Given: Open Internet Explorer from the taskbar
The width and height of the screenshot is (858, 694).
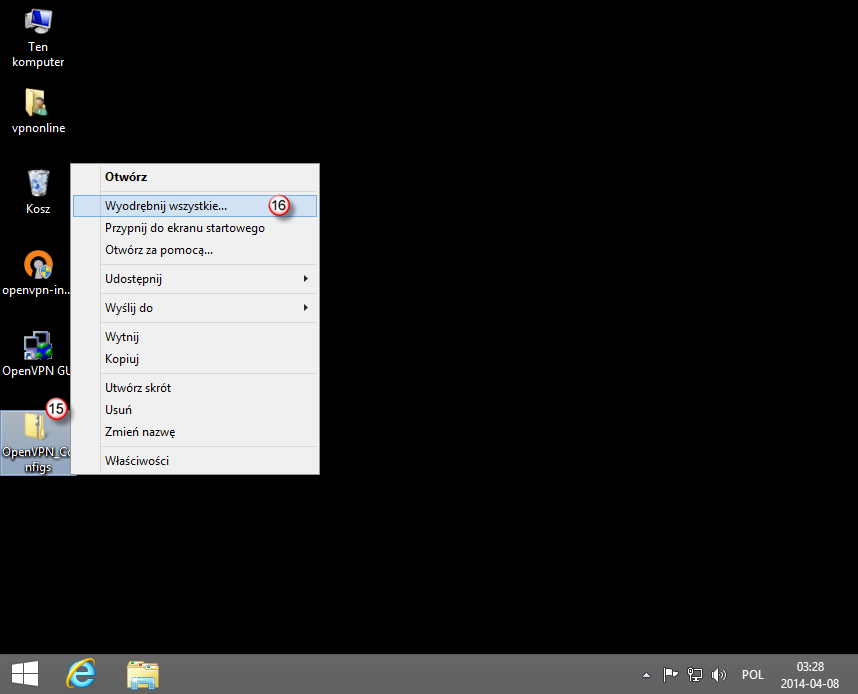Looking at the screenshot, I should pos(81,674).
